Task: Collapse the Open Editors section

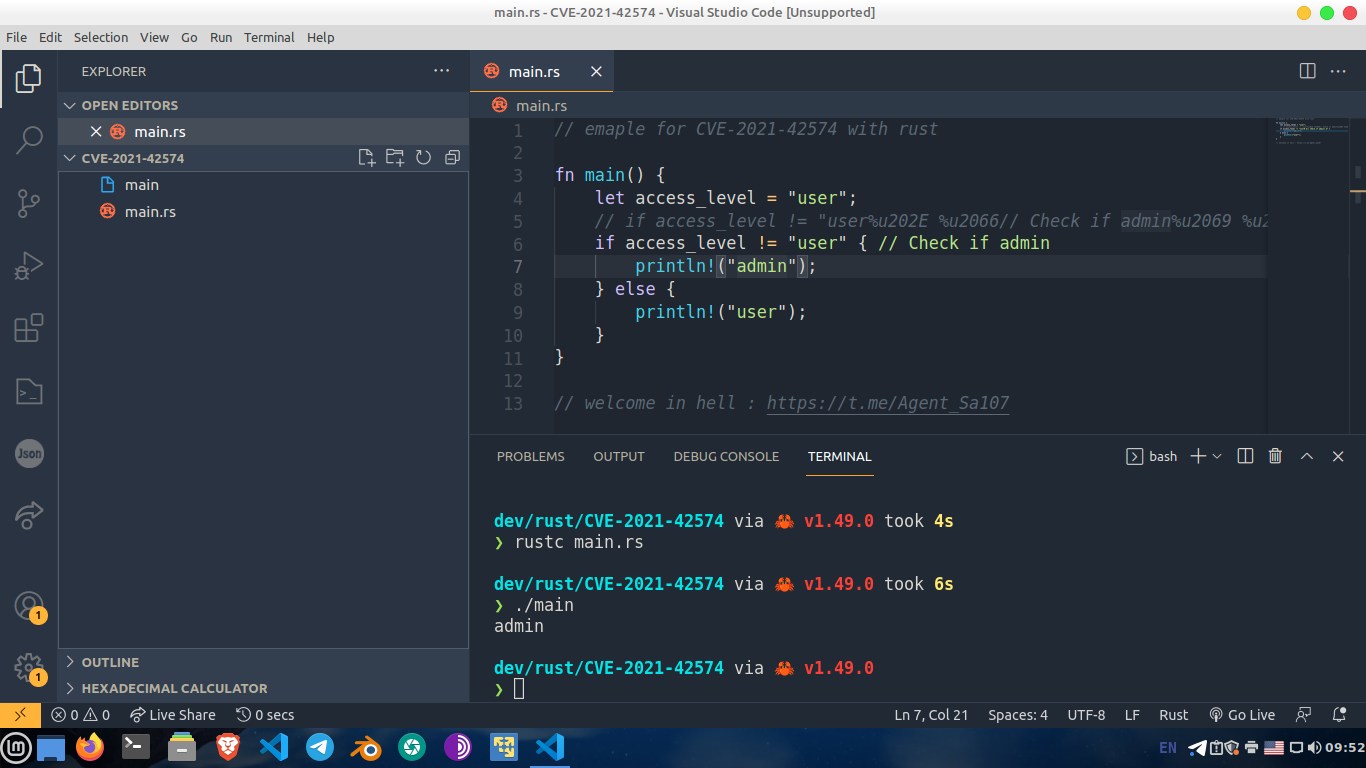Action: click(129, 105)
